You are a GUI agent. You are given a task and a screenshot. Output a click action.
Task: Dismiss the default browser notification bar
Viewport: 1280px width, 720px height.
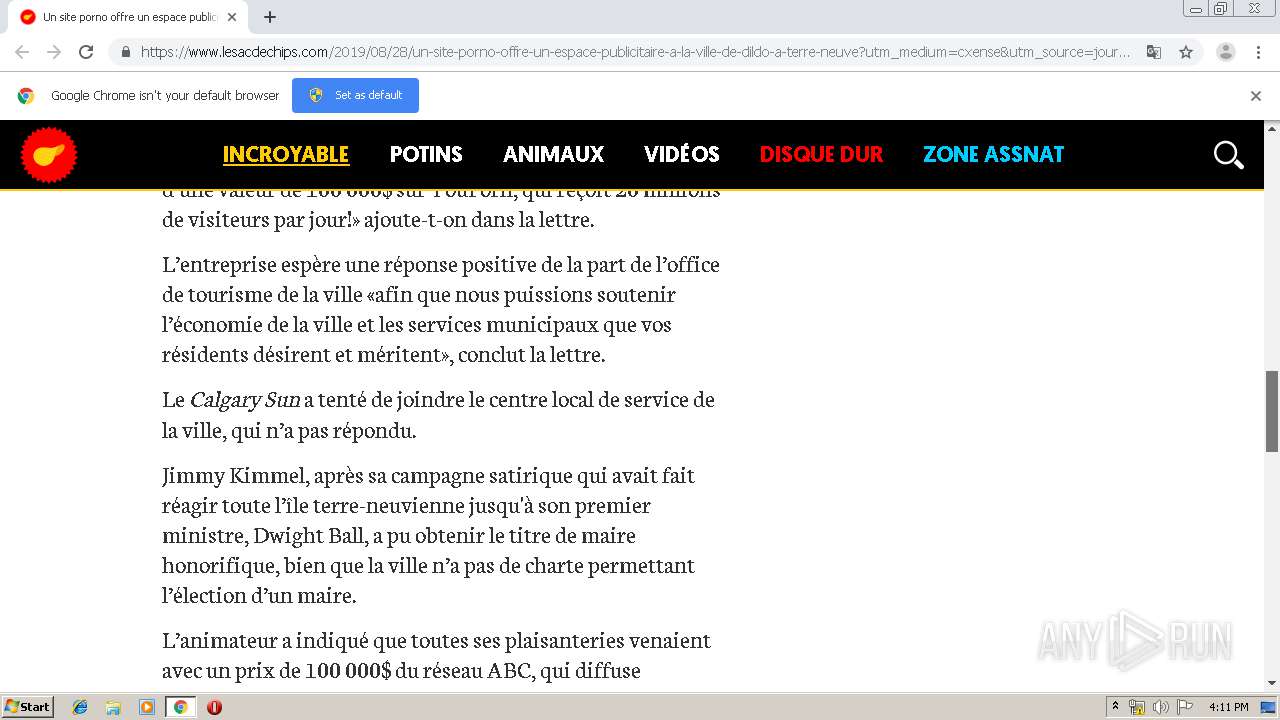click(1256, 96)
